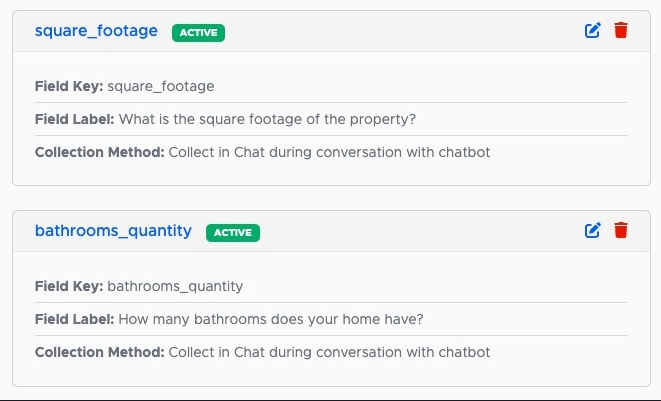Click the Collection Method value in bathrooms_quantity card

coord(329,352)
